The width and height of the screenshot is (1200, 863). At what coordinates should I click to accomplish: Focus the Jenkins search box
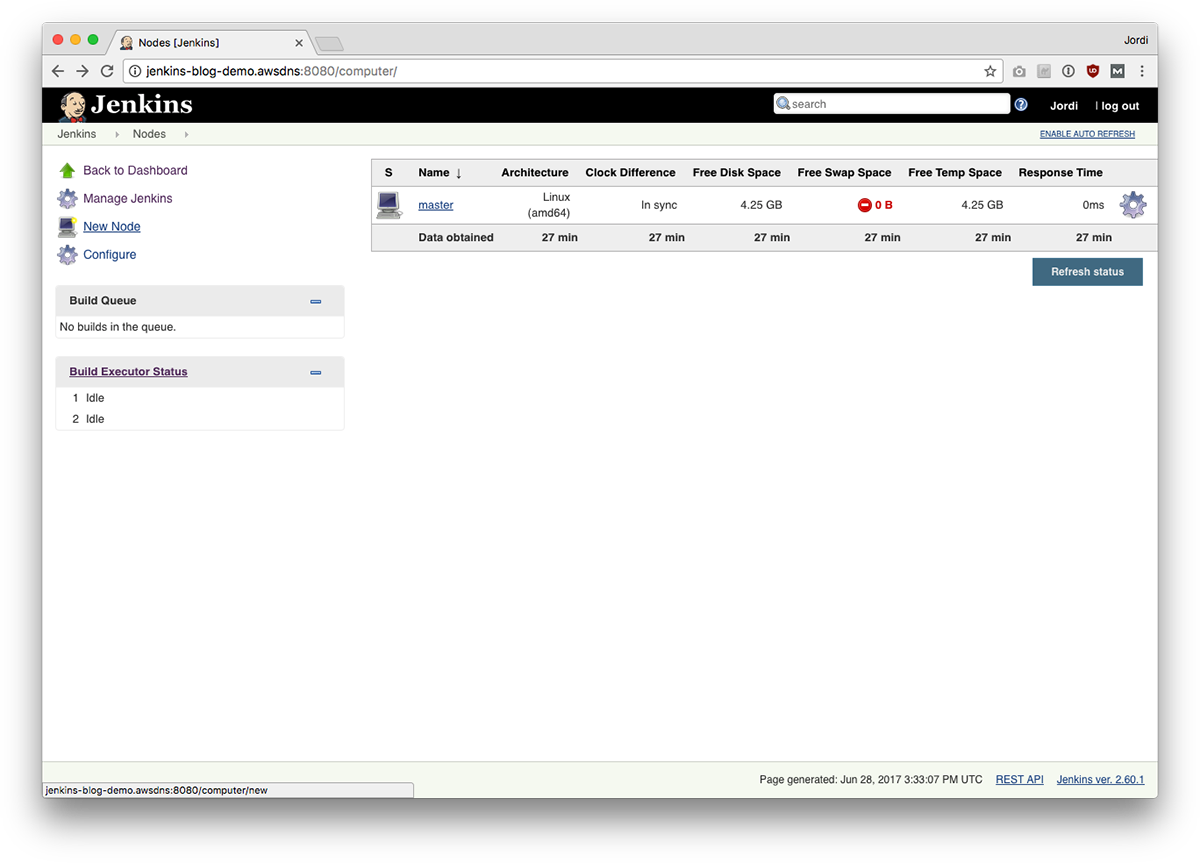892,104
